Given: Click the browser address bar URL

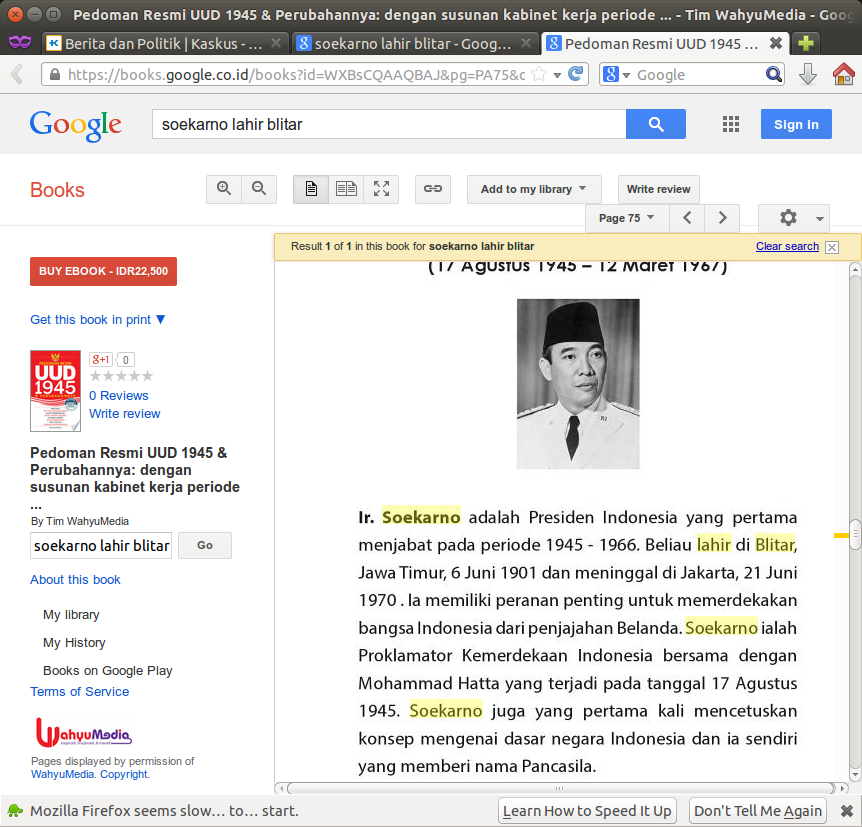Looking at the screenshot, I should pyautogui.click(x=297, y=74).
